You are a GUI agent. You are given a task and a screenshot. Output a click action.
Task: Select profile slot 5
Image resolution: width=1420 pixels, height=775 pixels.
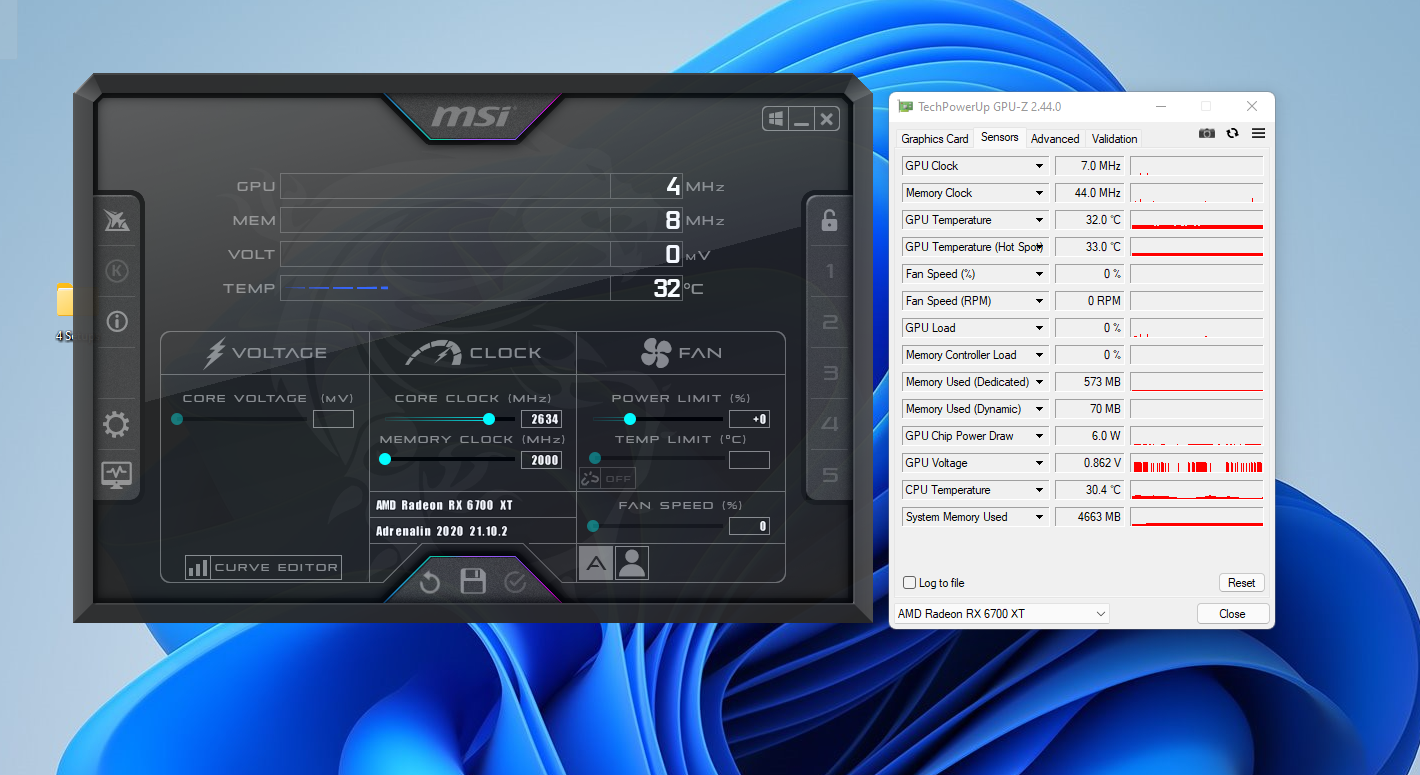pos(829,475)
